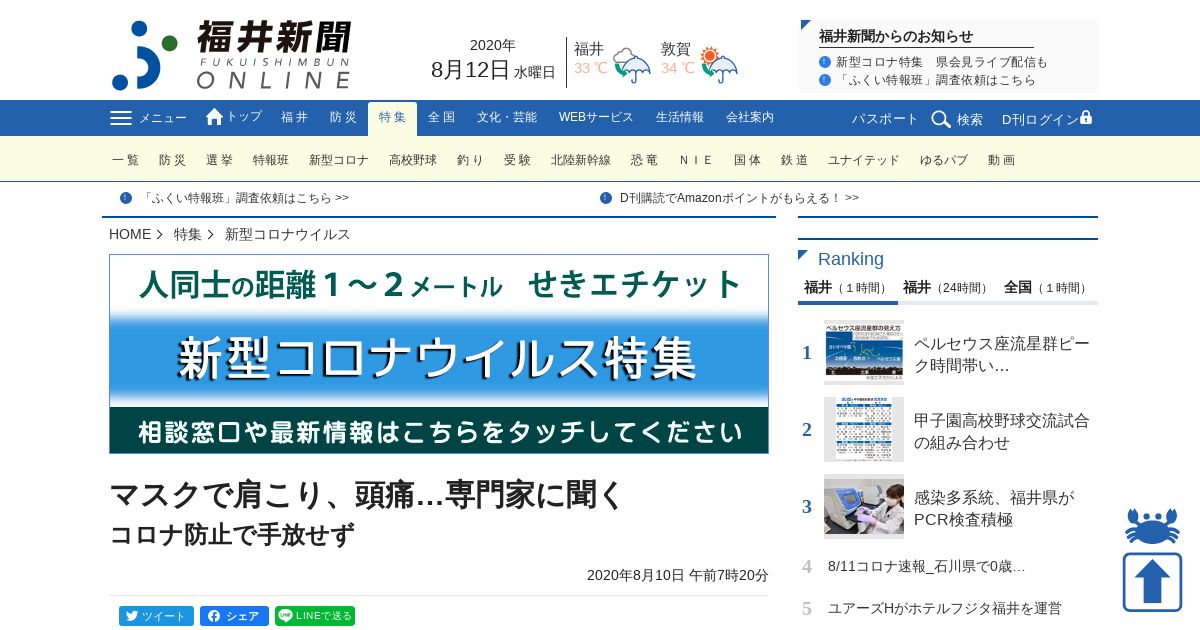1200x630 pixels.
Task: Click the ticker ふくい特報班 調査依頼はこちら link
Action: [x=245, y=198]
